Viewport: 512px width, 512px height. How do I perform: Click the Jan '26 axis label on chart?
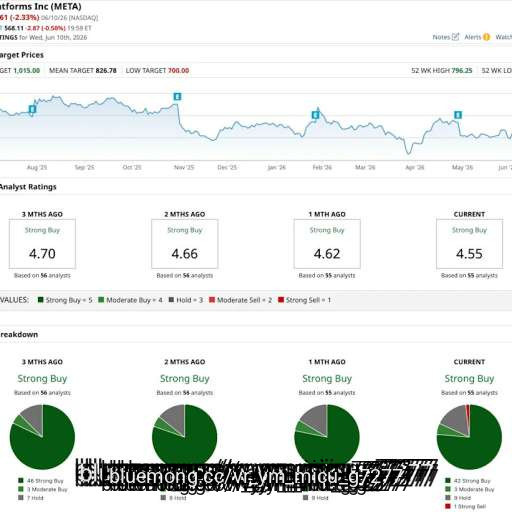pos(277,167)
